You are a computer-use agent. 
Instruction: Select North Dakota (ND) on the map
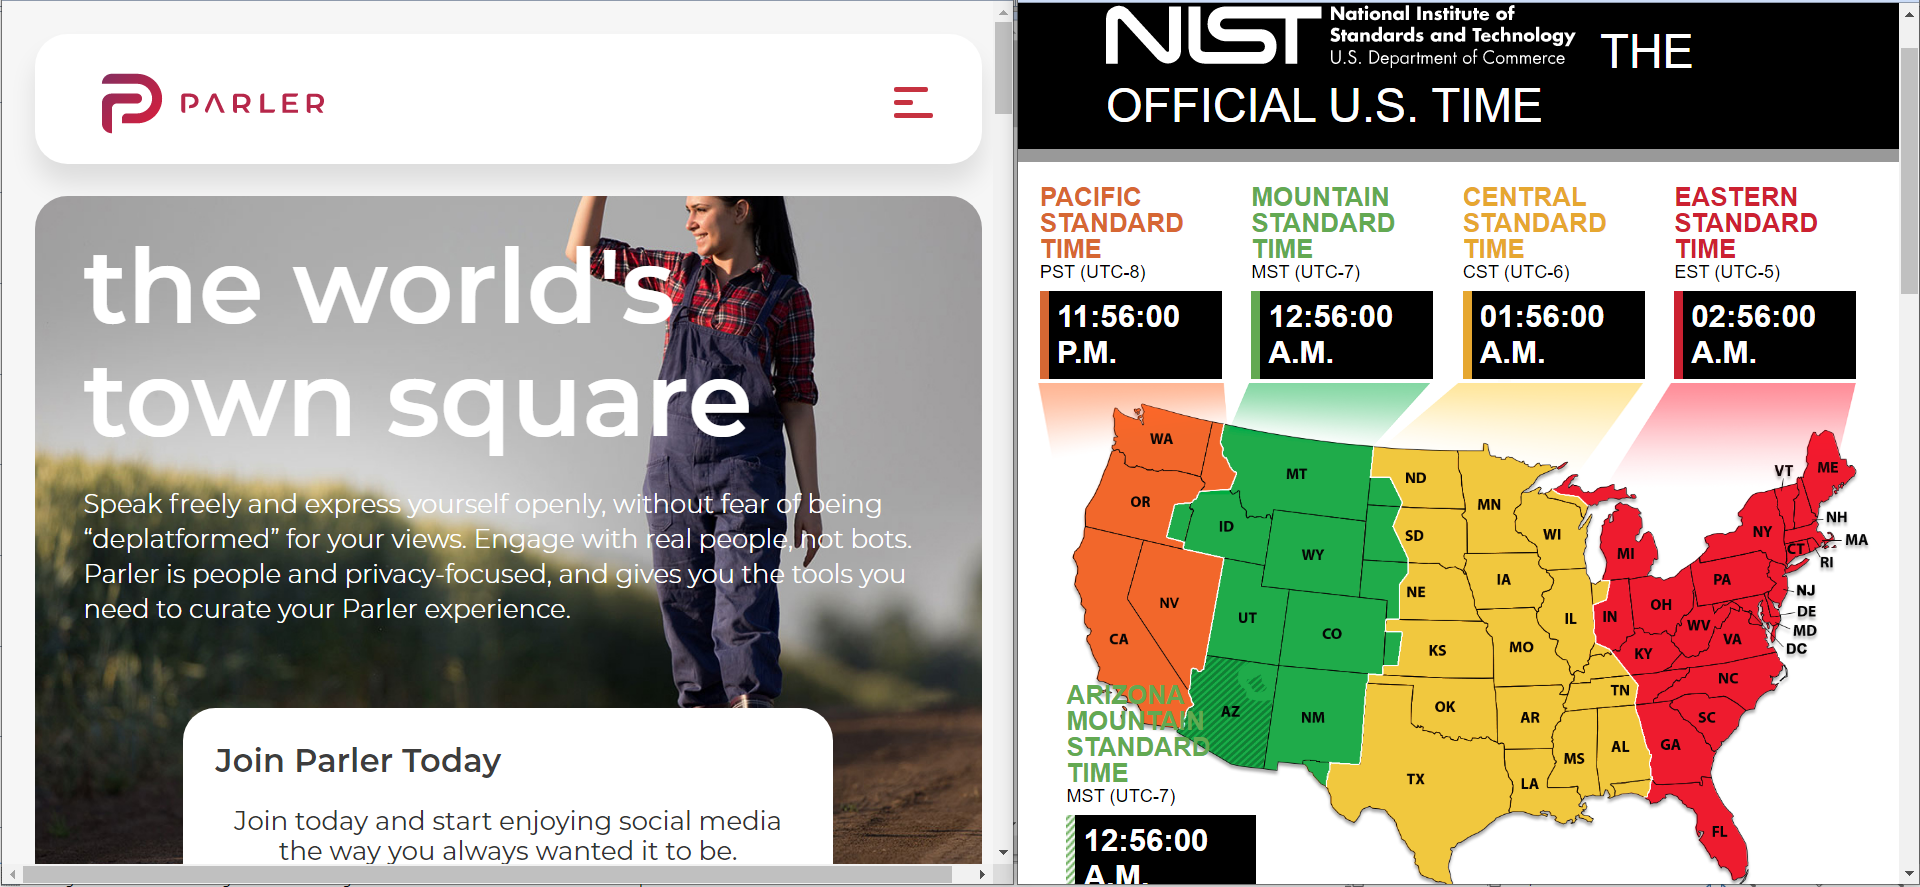[1416, 478]
